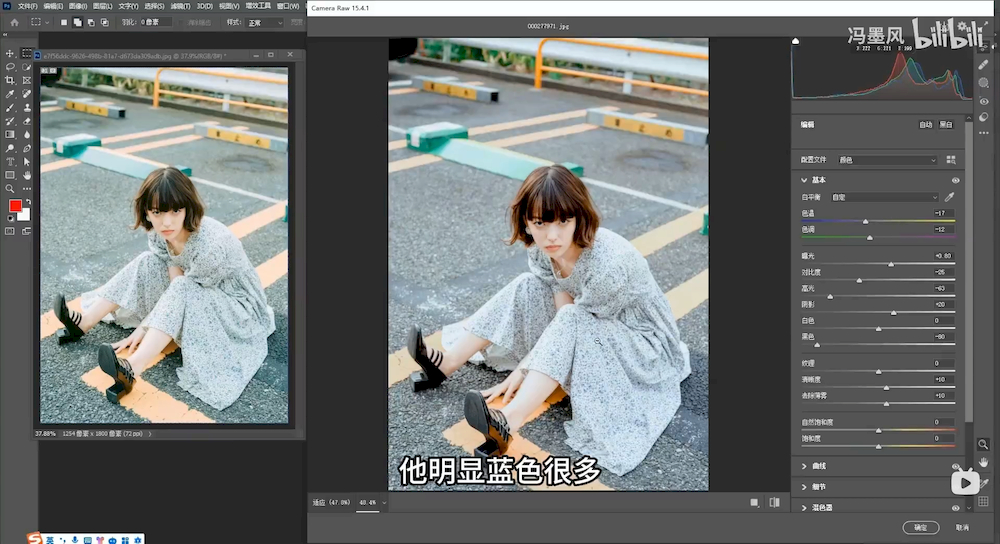This screenshot has height=544, width=1000.
Task: Select the Rectangle shape tool
Action: (x=10, y=175)
